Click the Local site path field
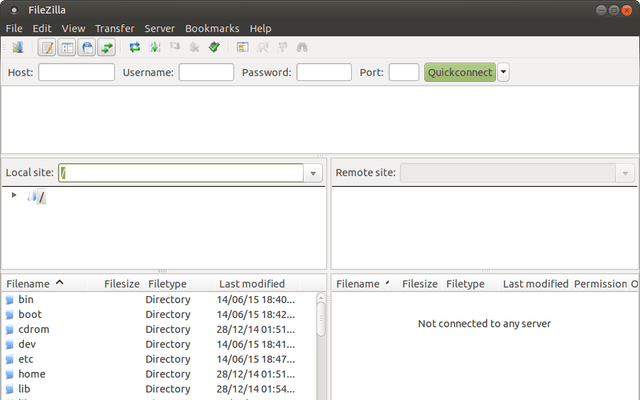 [181, 173]
